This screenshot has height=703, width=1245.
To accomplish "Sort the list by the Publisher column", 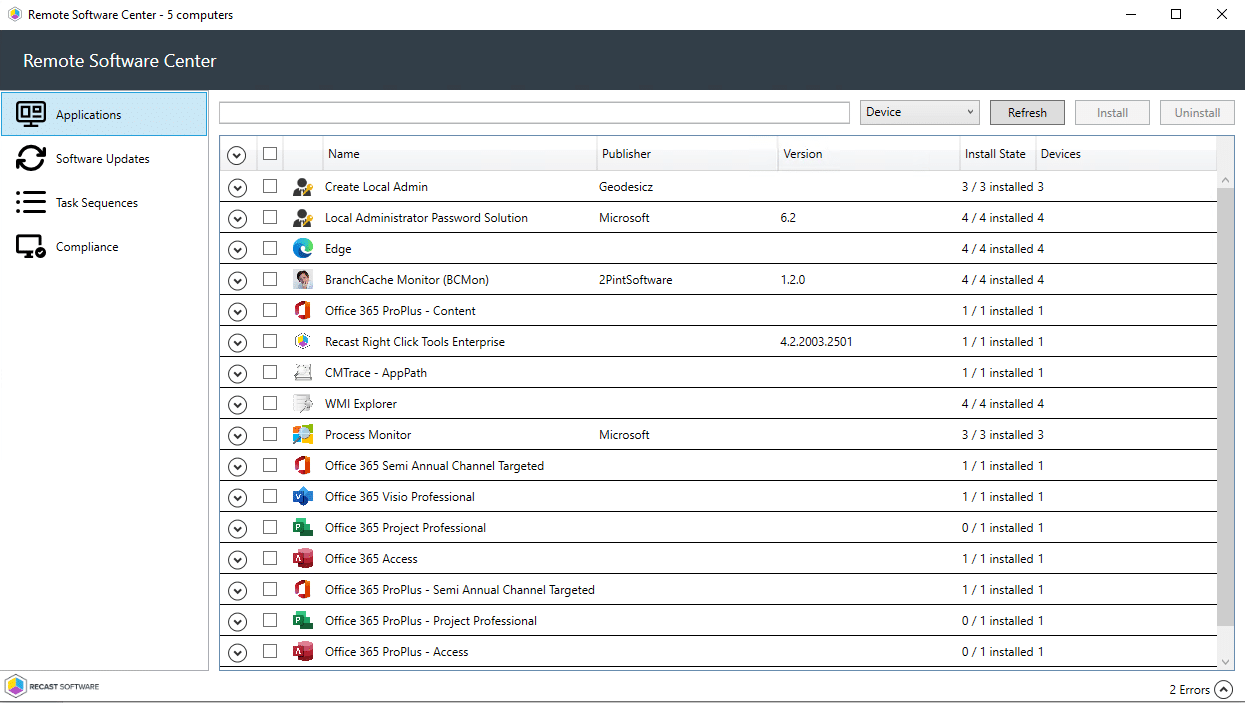I will pyautogui.click(x=627, y=154).
